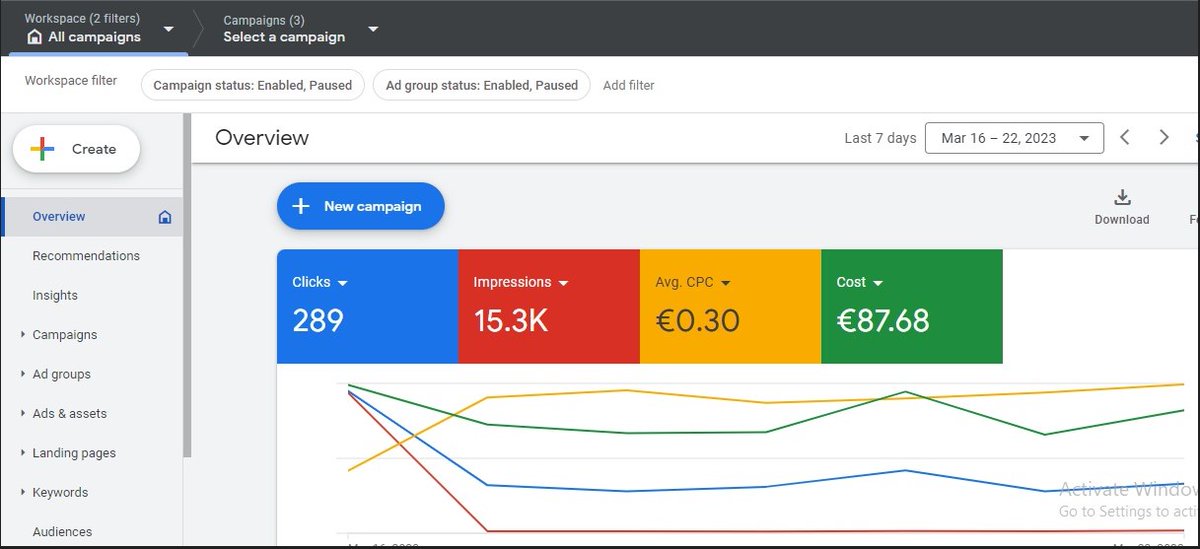The height and width of the screenshot is (549, 1200).
Task: Click the home icon next to All campaigns
Action: pos(35,37)
